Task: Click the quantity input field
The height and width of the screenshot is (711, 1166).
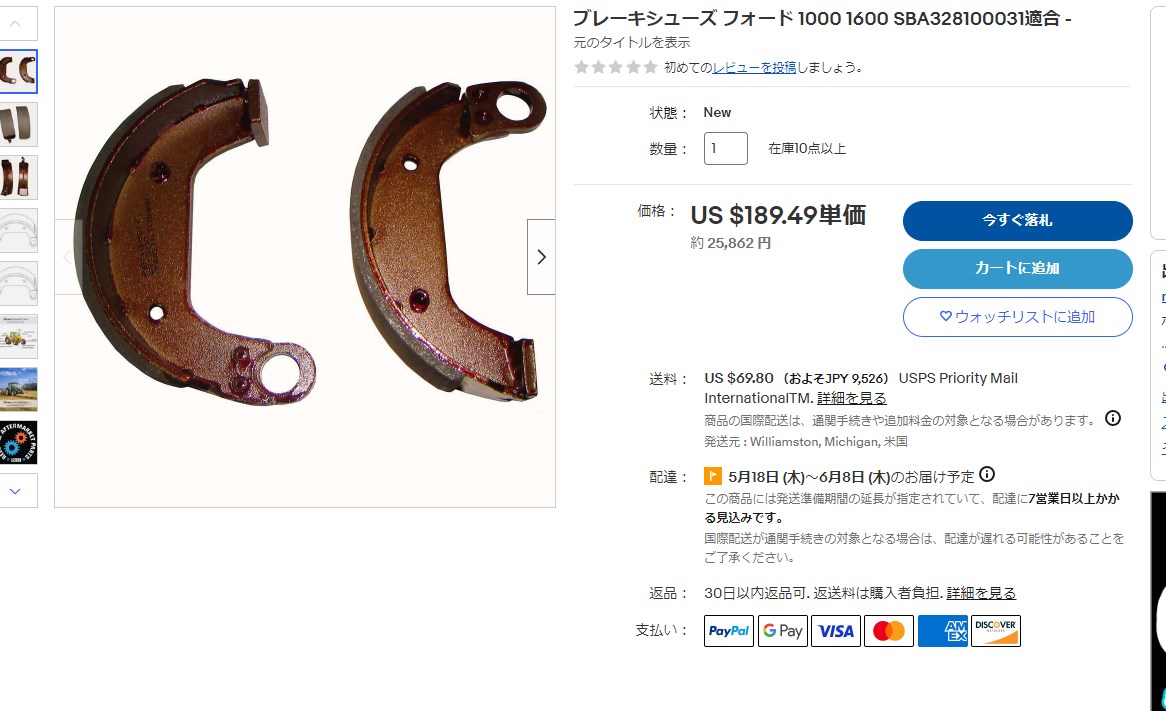Action: (x=726, y=148)
